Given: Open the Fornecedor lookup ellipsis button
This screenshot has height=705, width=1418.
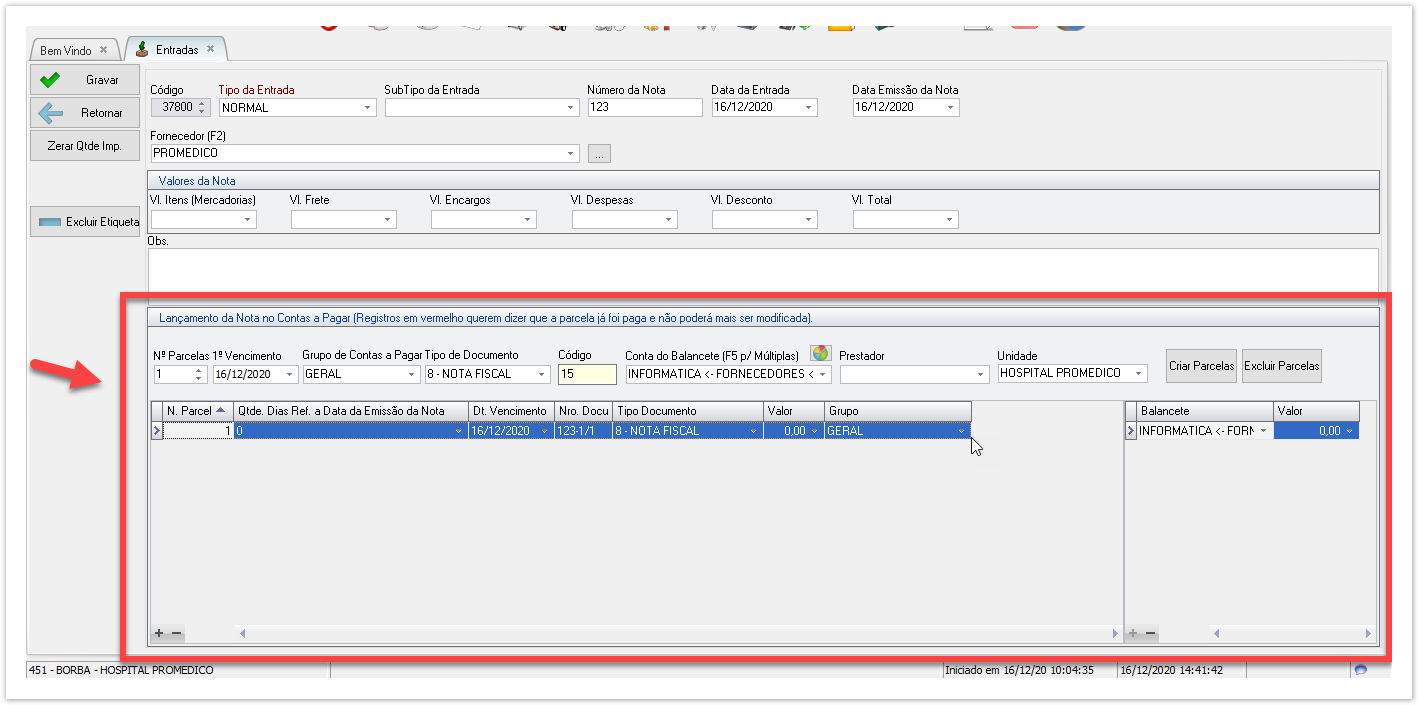Looking at the screenshot, I should (599, 154).
